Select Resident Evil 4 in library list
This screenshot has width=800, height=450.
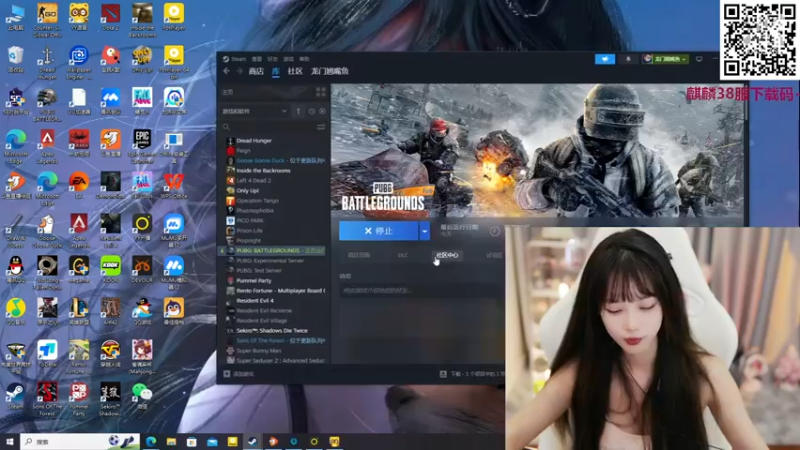click(255, 301)
